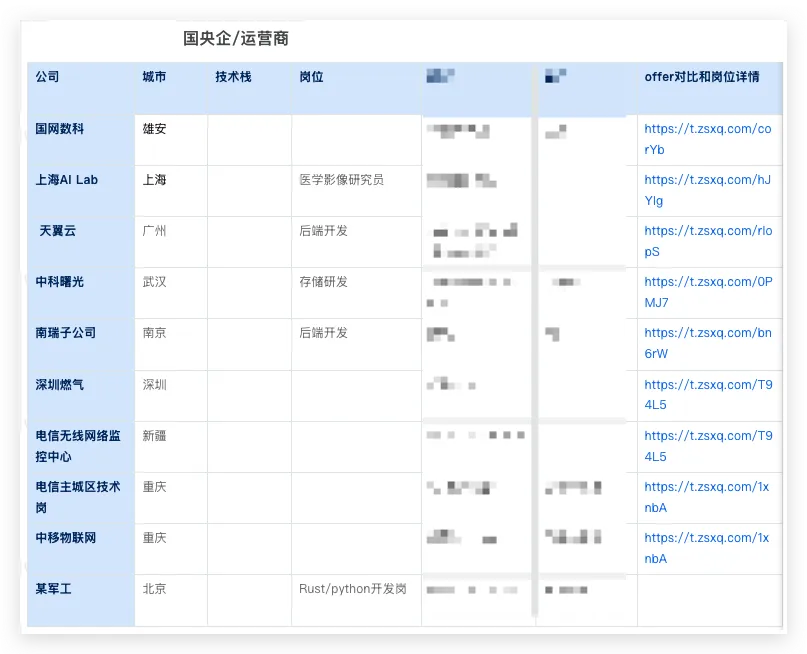Select the 医学影像研究员 position cell
Image resolution: width=807 pixels, height=654 pixels.
click(341, 180)
